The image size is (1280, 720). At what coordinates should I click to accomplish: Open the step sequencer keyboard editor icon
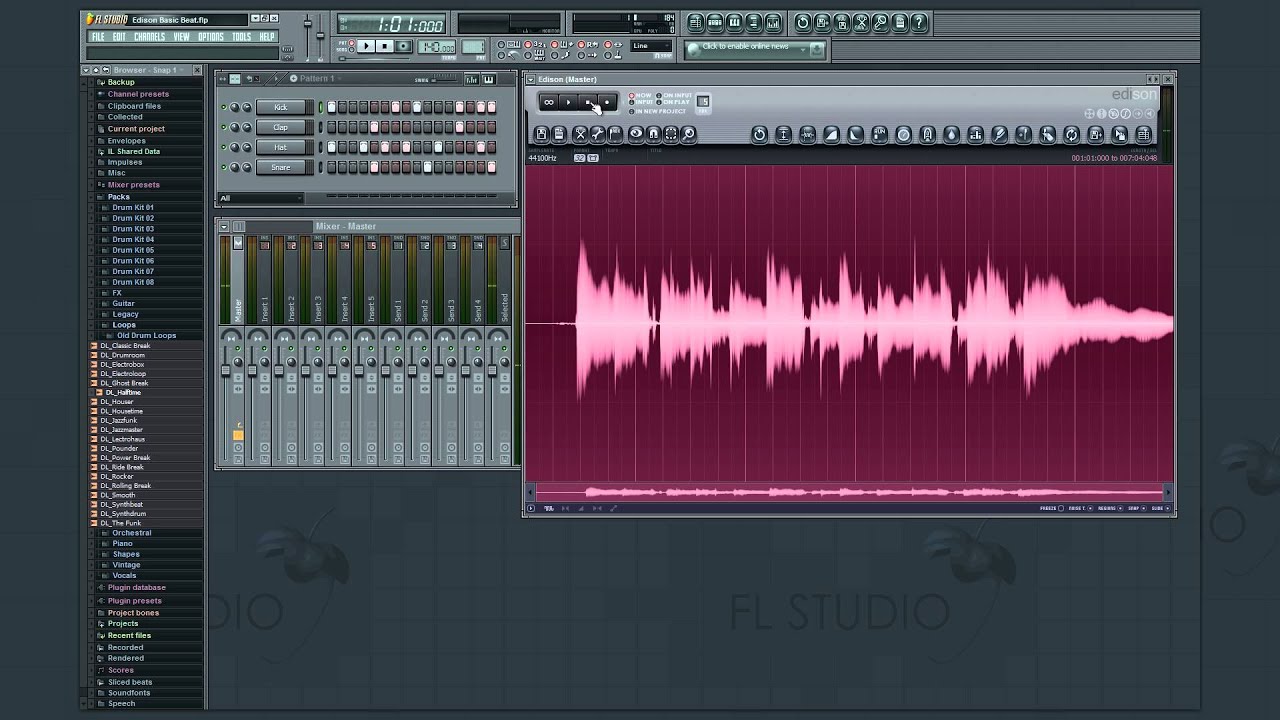(x=489, y=79)
